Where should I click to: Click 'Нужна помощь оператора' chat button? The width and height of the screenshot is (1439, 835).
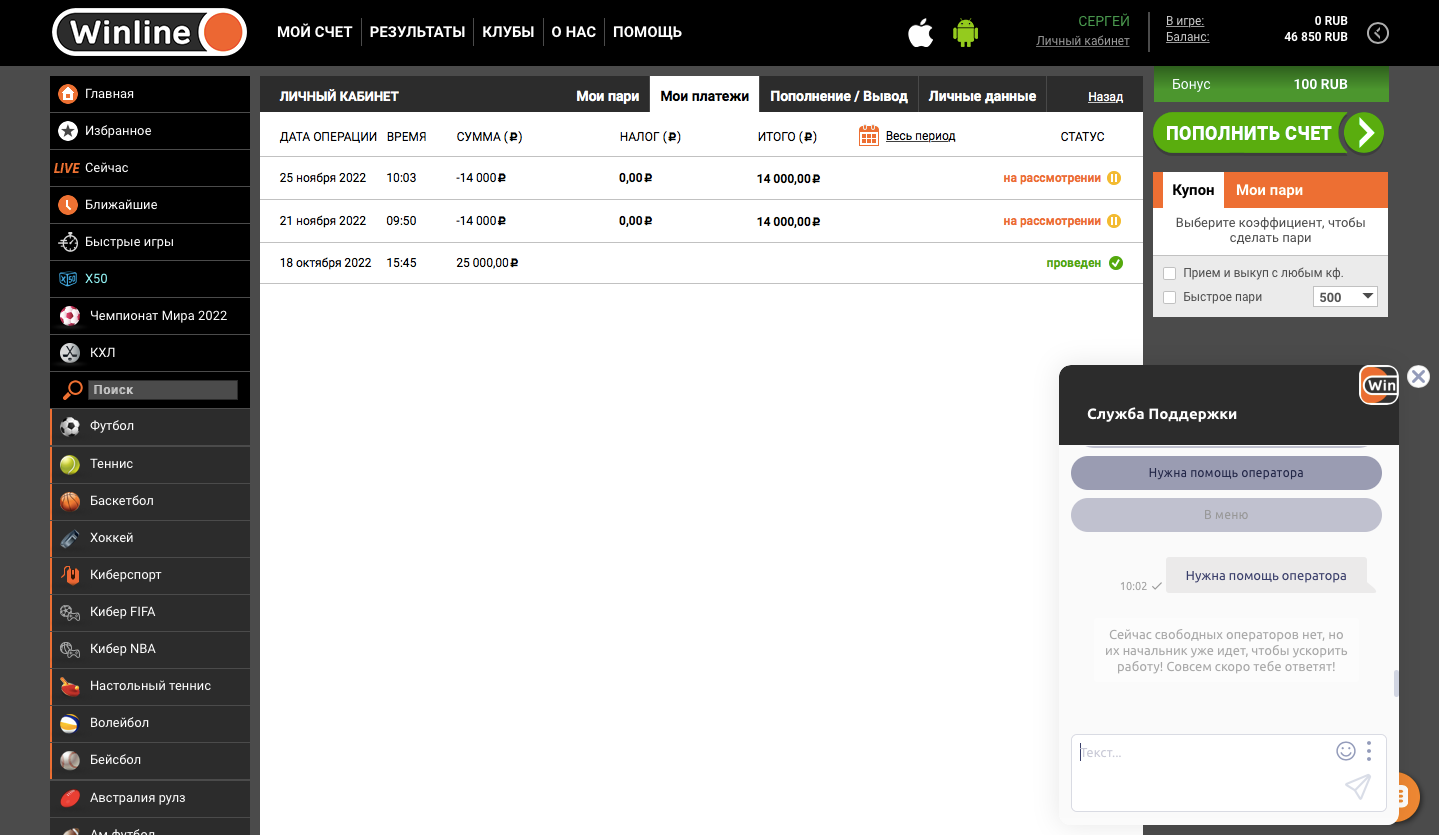(x=1225, y=473)
